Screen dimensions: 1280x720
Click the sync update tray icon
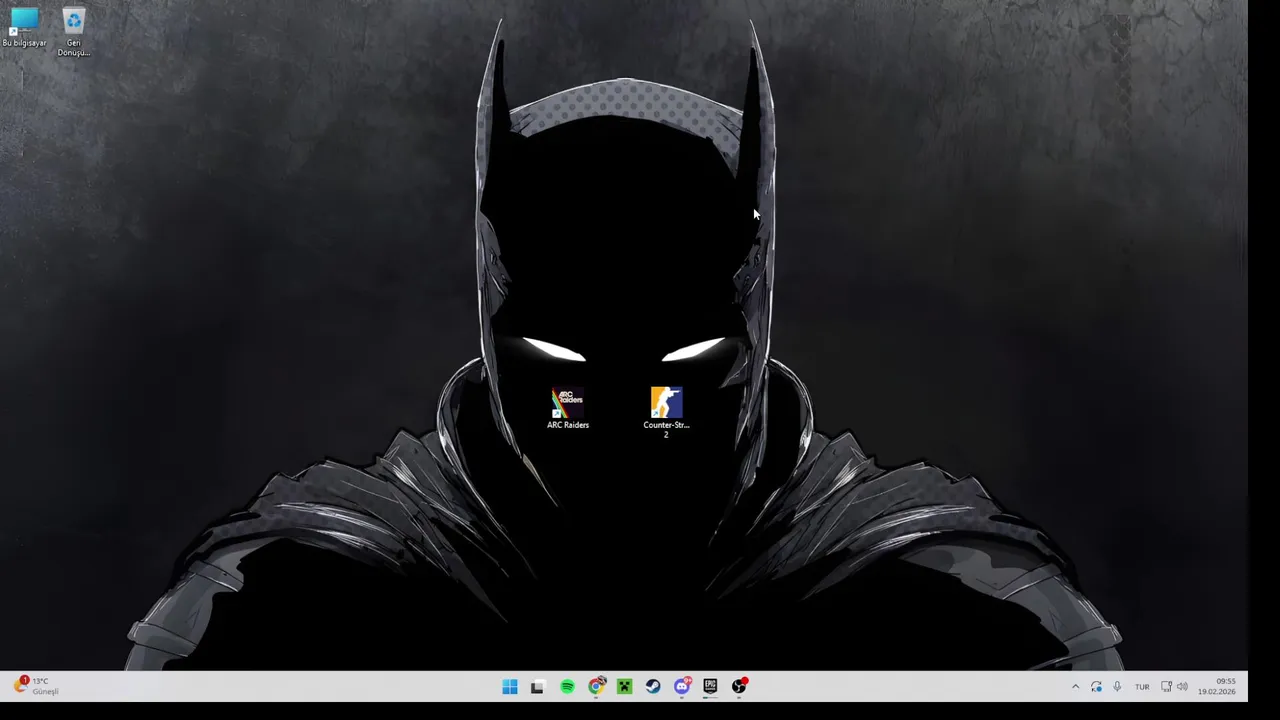[1096, 687]
